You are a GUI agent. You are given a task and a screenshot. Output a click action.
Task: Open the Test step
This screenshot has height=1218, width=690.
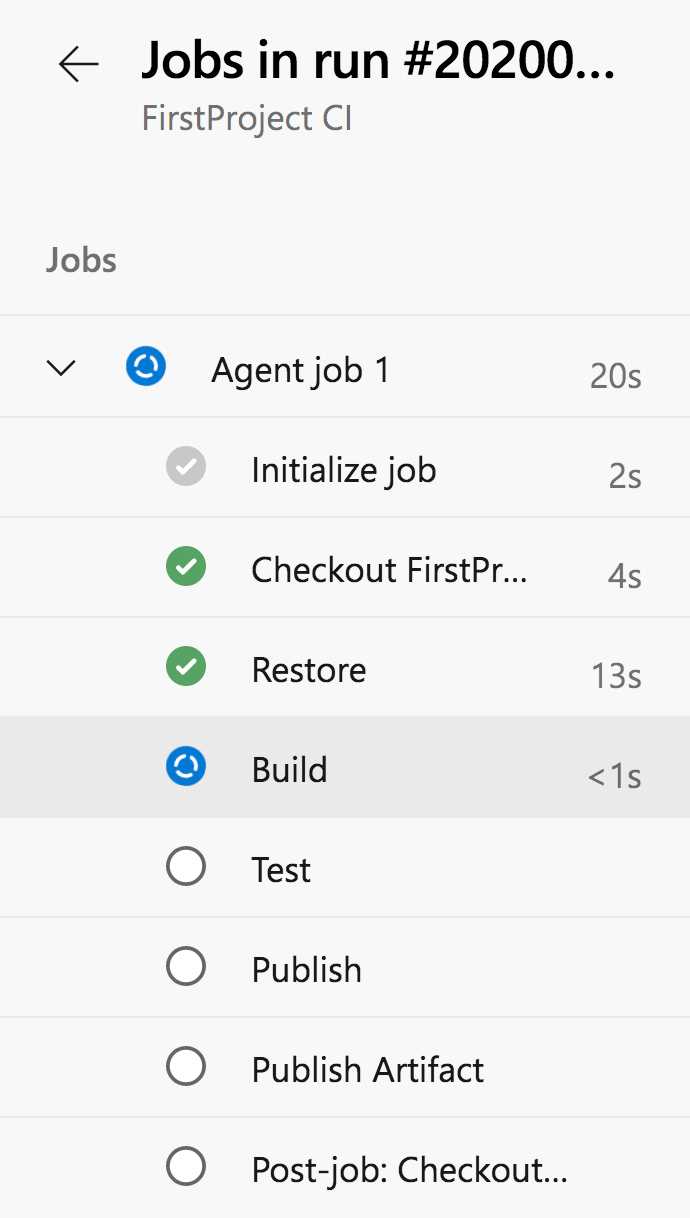coord(280,869)
